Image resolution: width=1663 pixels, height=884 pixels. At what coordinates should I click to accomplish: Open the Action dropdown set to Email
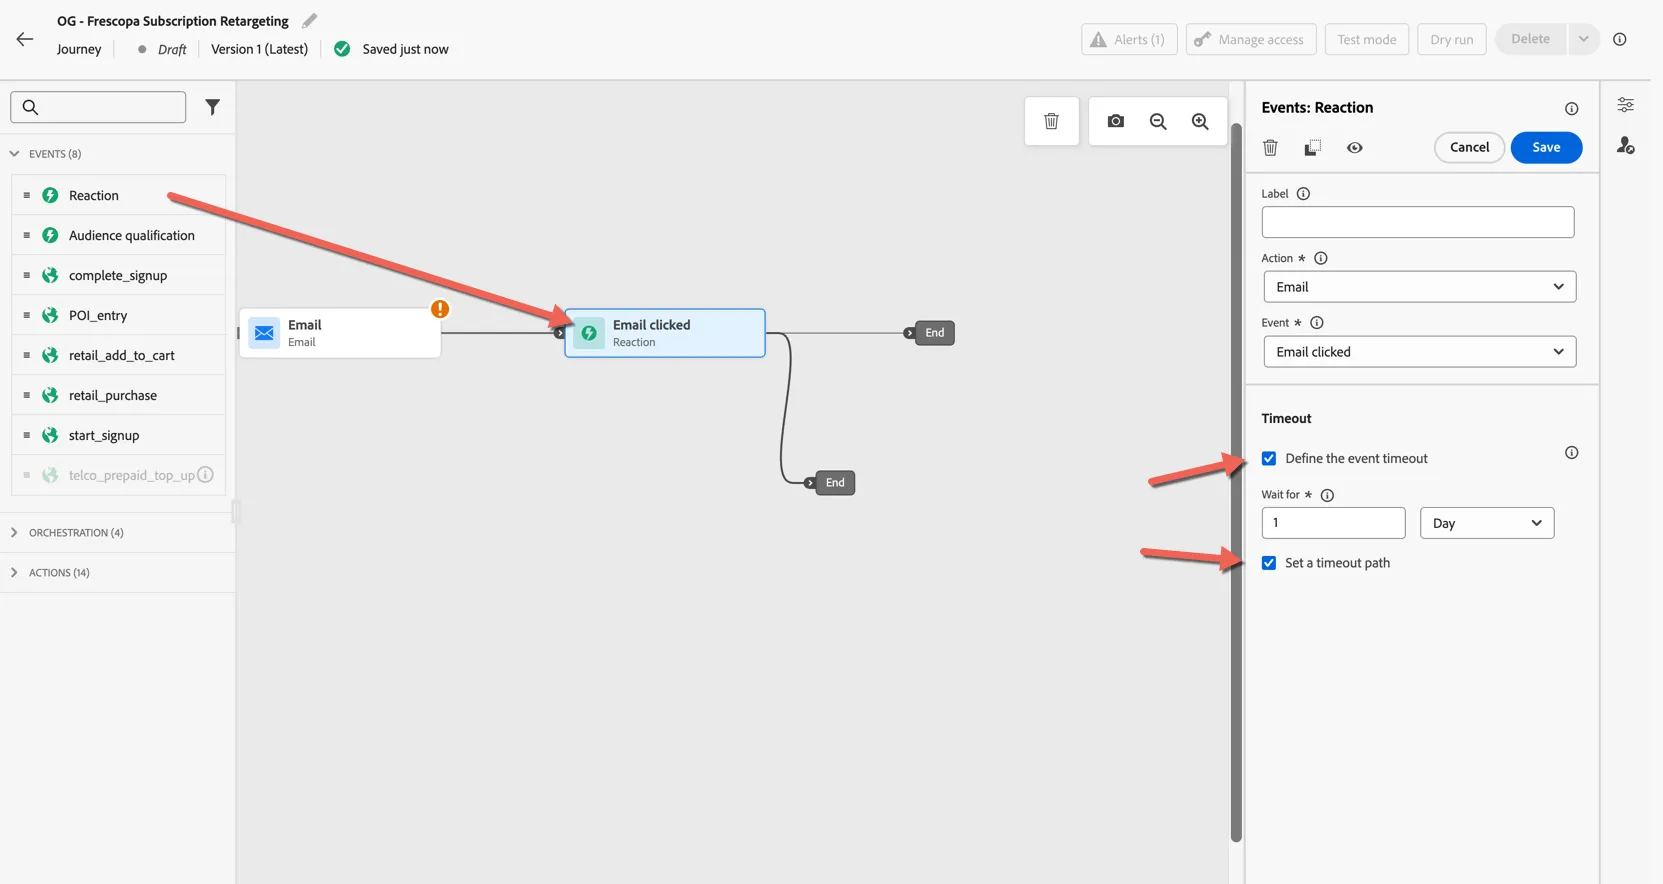click(x=1419, y=287)
